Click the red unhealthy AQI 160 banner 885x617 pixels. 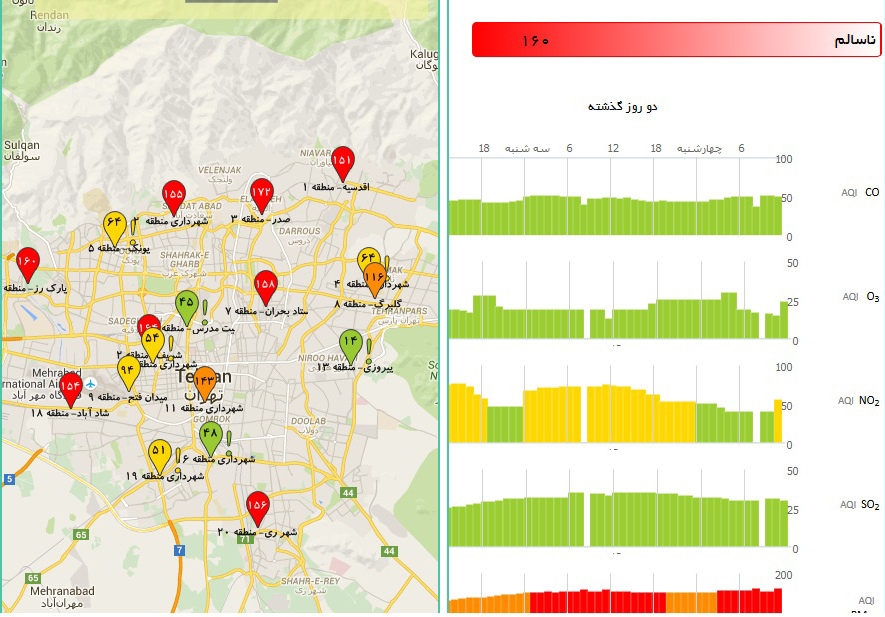676,40
